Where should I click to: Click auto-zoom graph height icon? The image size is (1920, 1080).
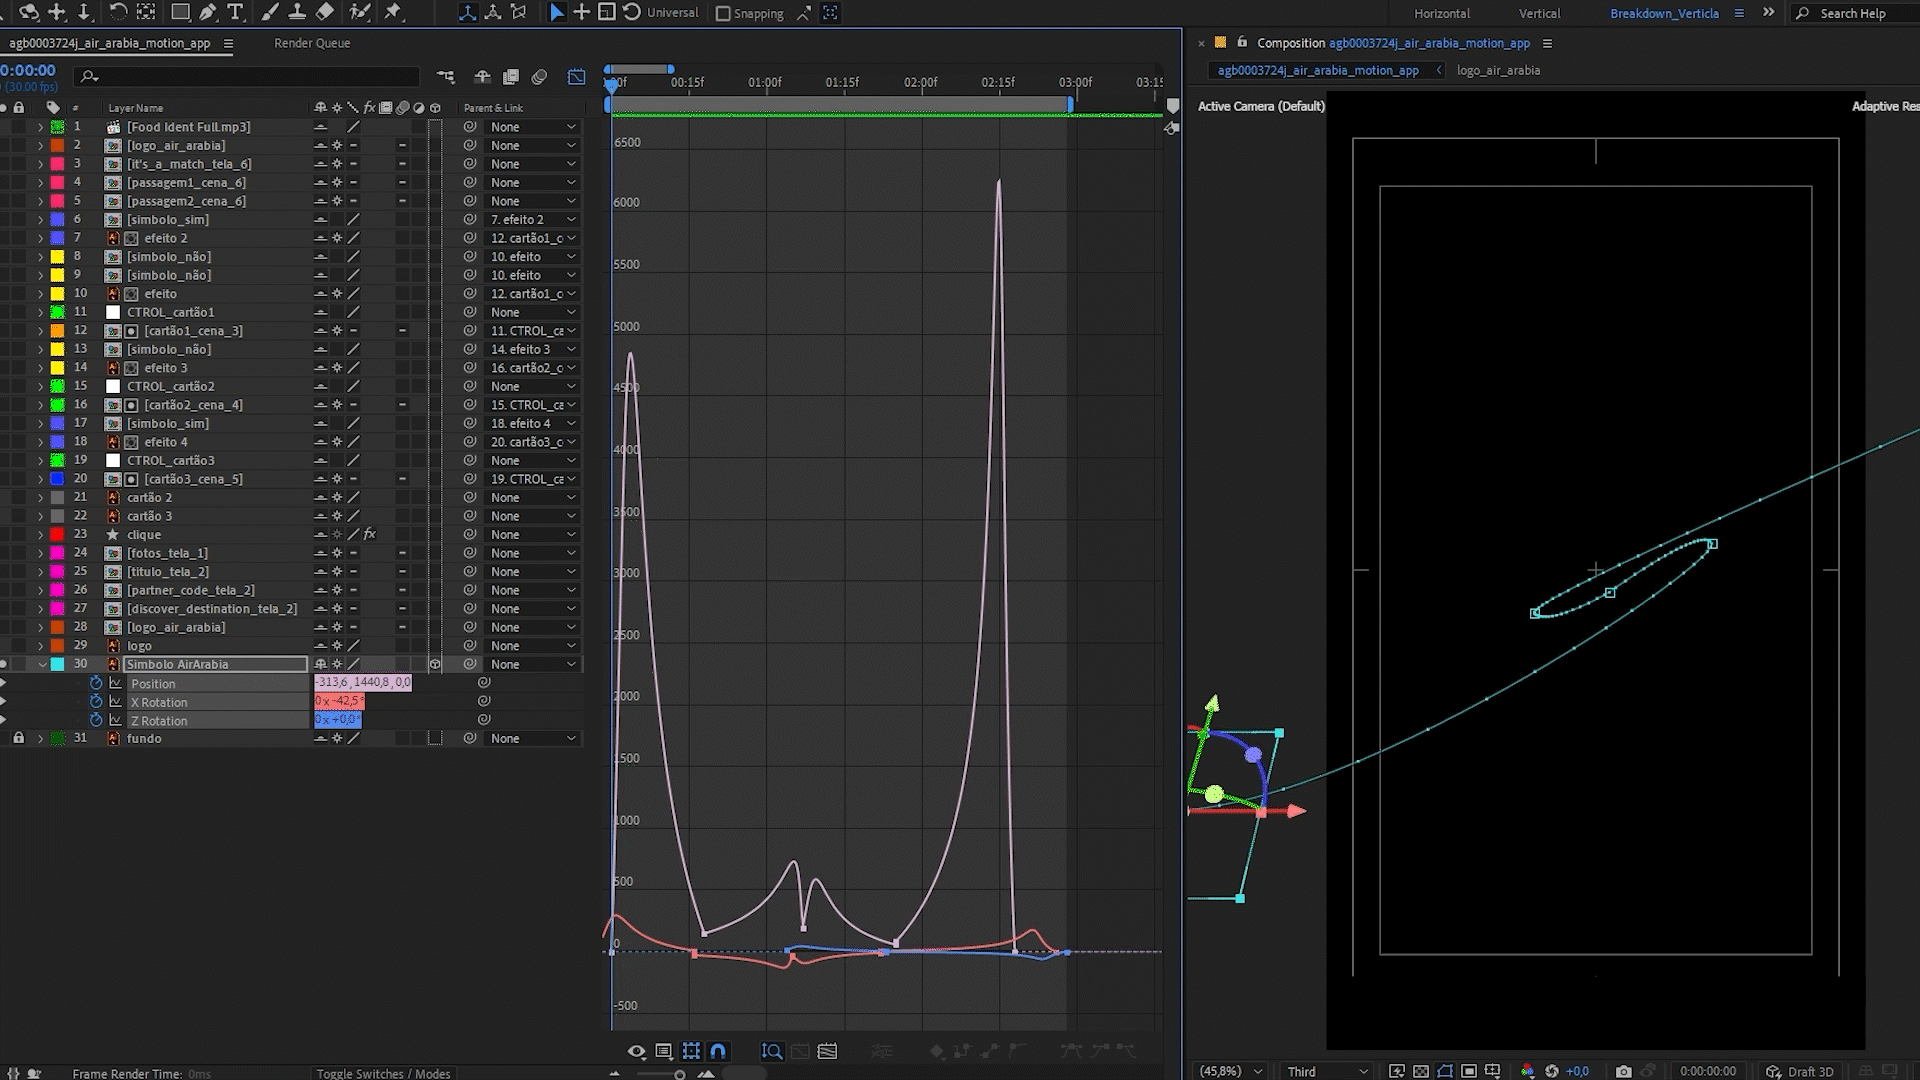click(772, 1051)
